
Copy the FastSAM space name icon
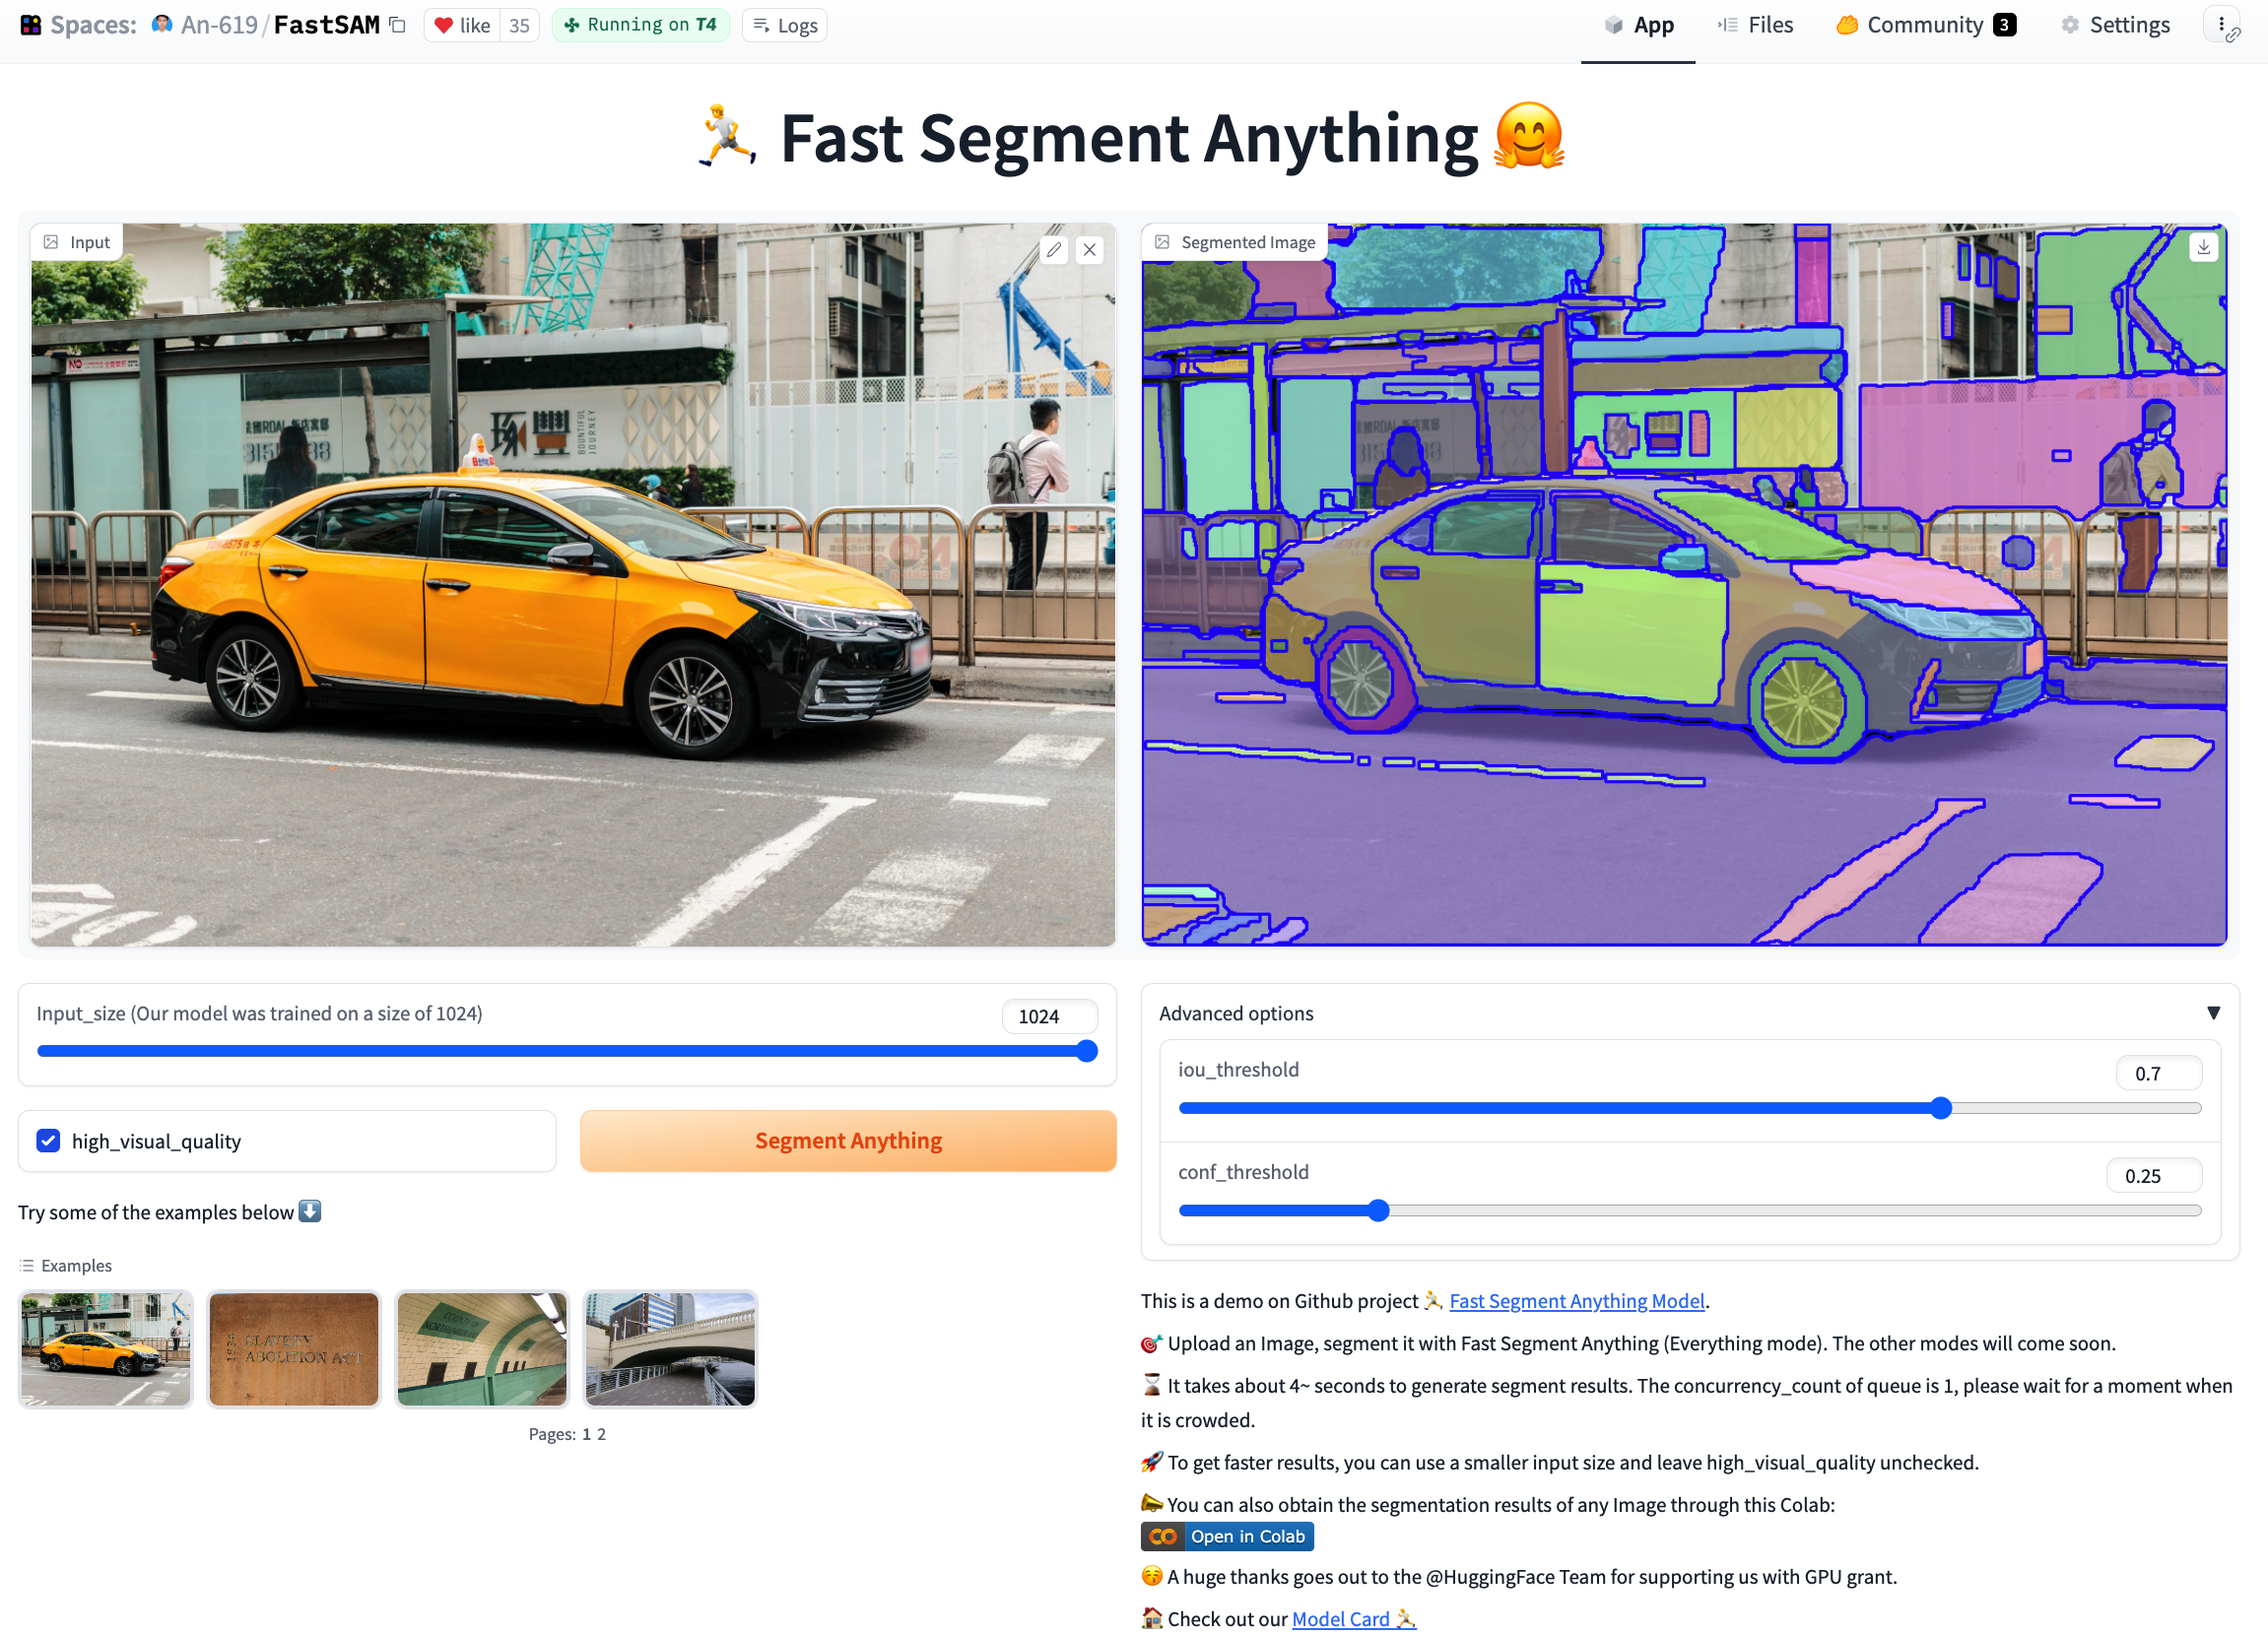397,25
